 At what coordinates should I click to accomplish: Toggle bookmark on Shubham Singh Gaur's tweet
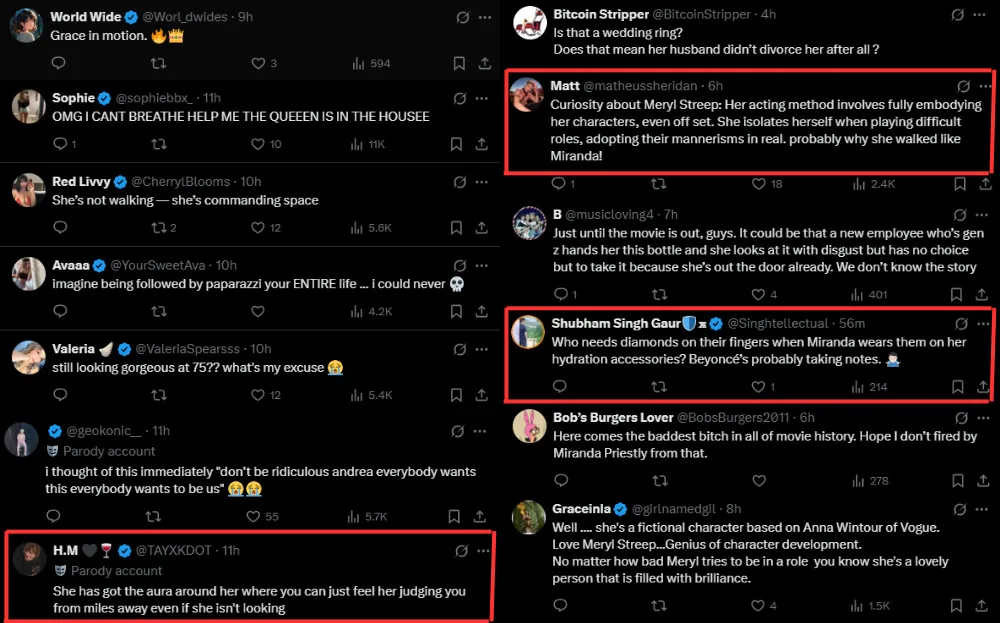(958, 386)
